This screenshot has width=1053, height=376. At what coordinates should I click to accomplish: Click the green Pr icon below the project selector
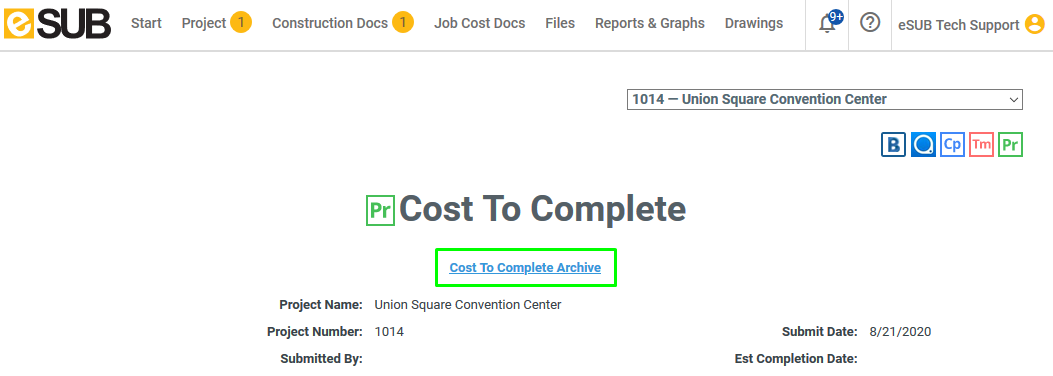click(x=1010, y=144)
